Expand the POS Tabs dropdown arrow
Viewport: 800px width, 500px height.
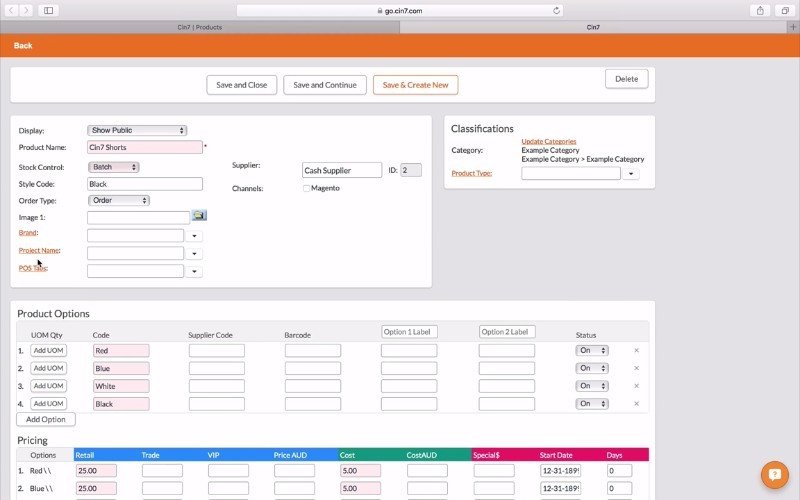point(194,271)
